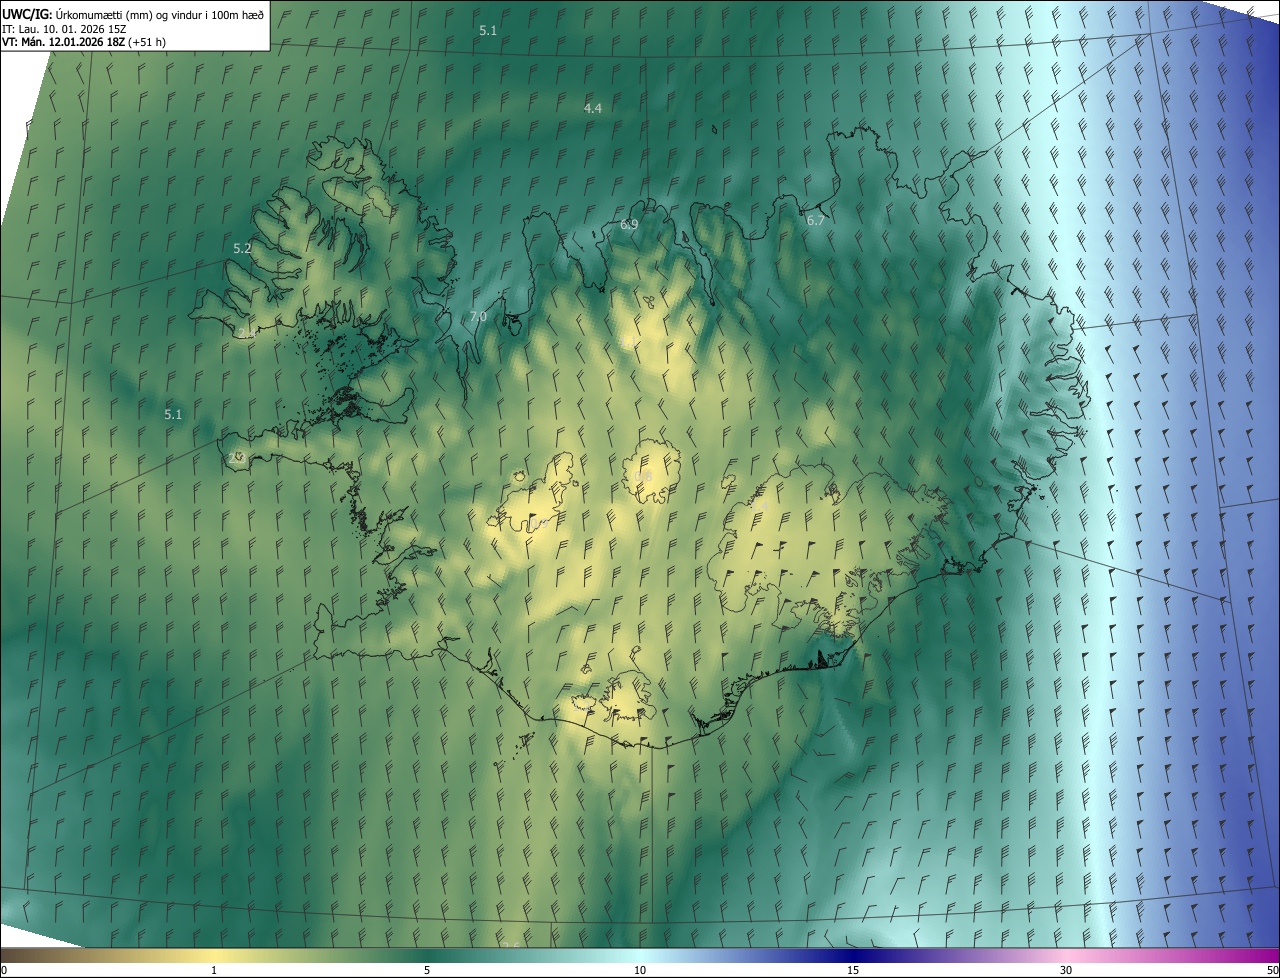
Task: Click the 0 tick on the color scale
Action: pos(4,970)
